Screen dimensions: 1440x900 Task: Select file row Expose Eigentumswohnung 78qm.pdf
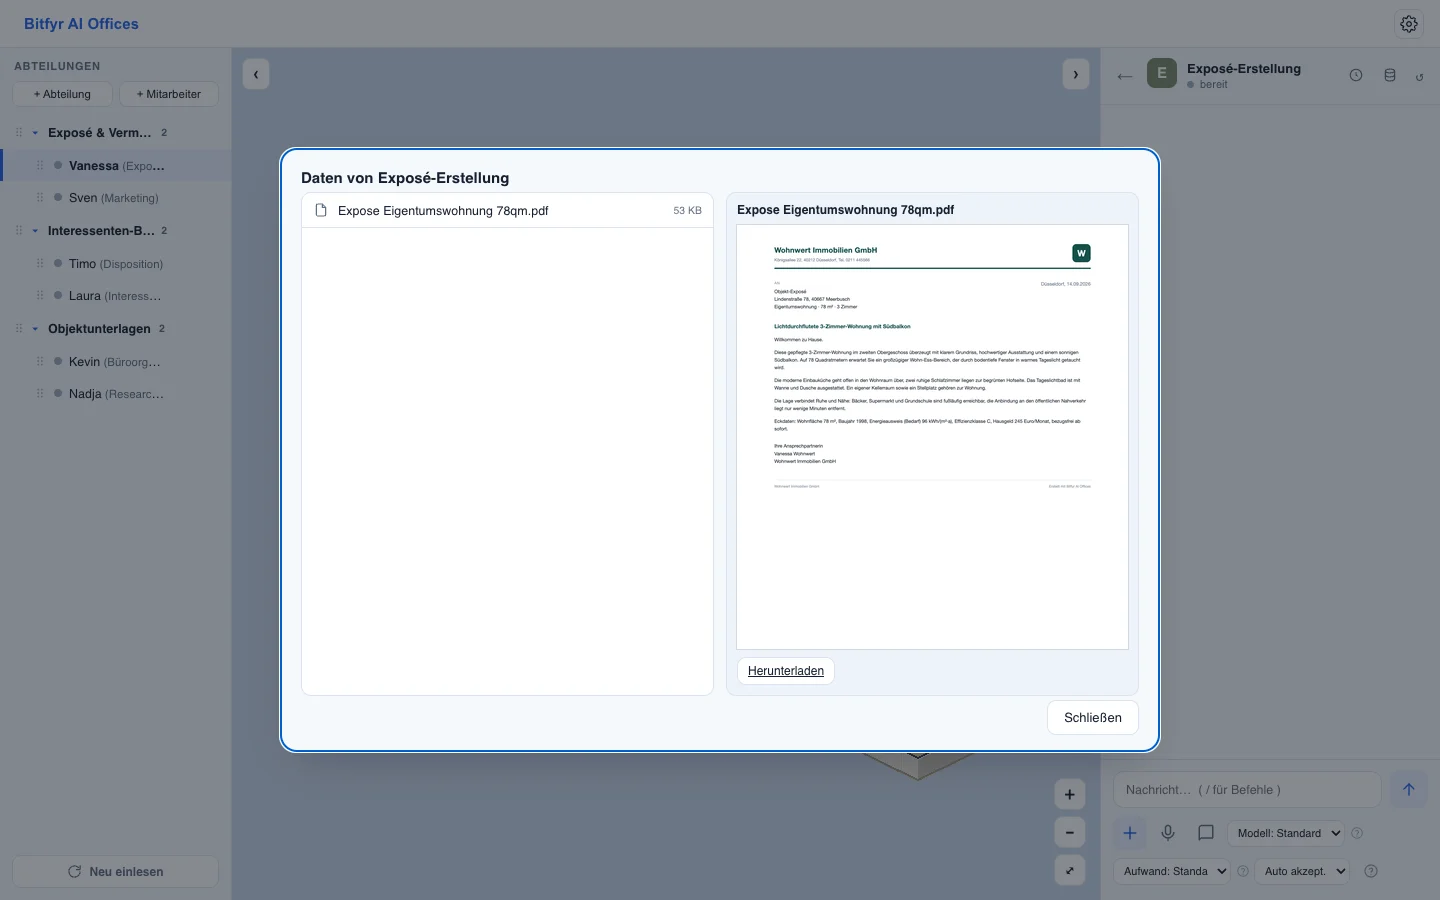pos(507,210)
